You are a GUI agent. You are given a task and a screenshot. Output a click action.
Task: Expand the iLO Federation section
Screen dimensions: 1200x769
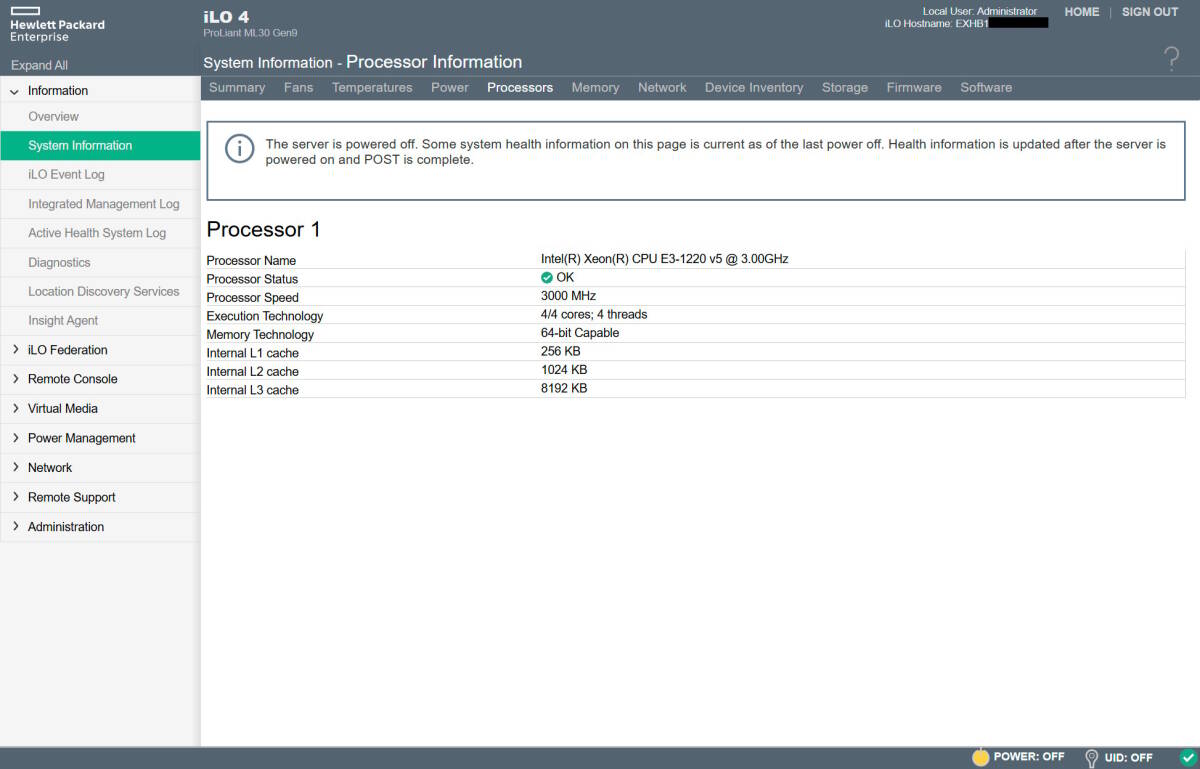[x=15, y=350]
